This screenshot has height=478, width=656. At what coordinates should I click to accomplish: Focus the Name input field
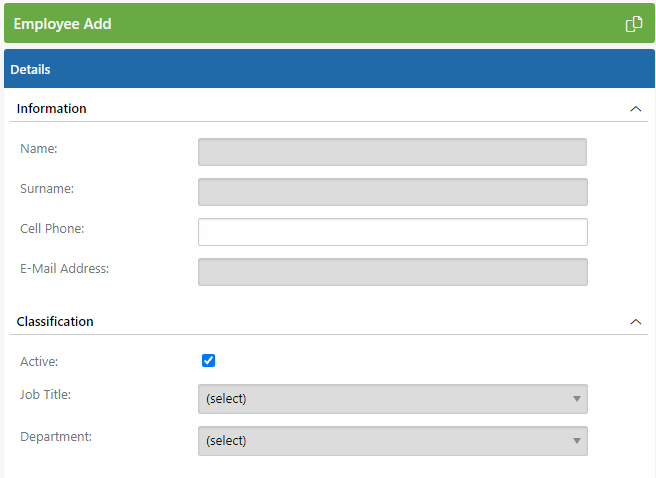(392, 152)
